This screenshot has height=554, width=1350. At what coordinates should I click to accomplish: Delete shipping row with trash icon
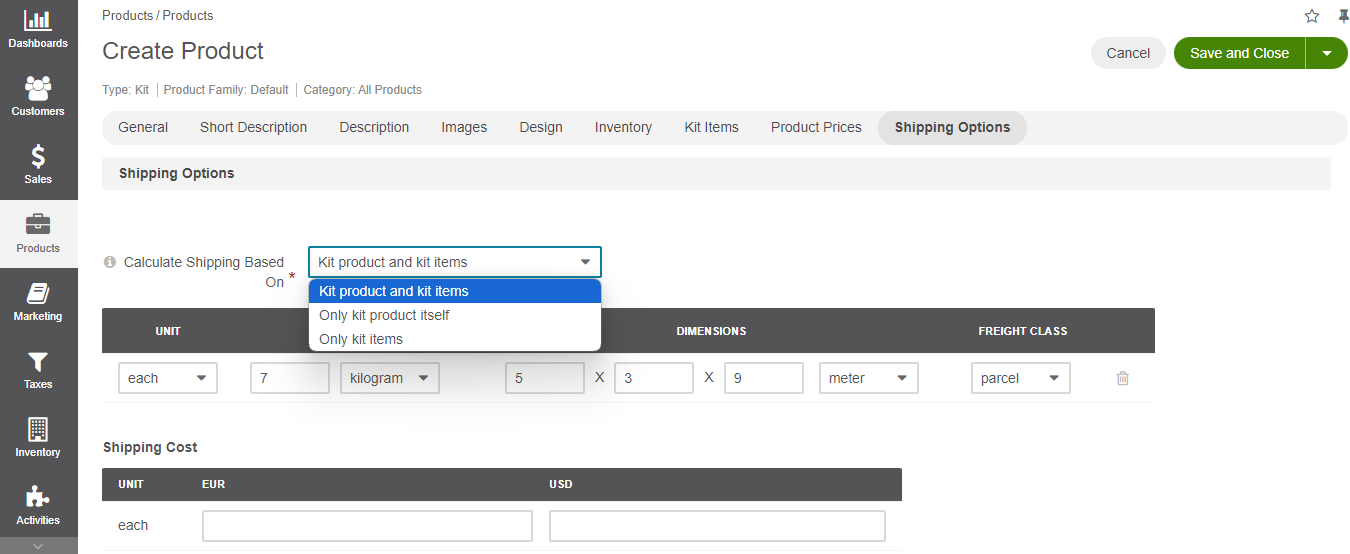pyautogui.click(x=1122, y=378)
